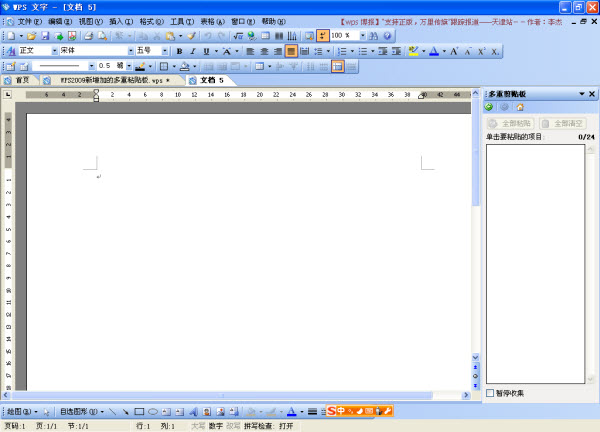
Task: Click the Bold formatting icon
Action: (x=180, y=50)
